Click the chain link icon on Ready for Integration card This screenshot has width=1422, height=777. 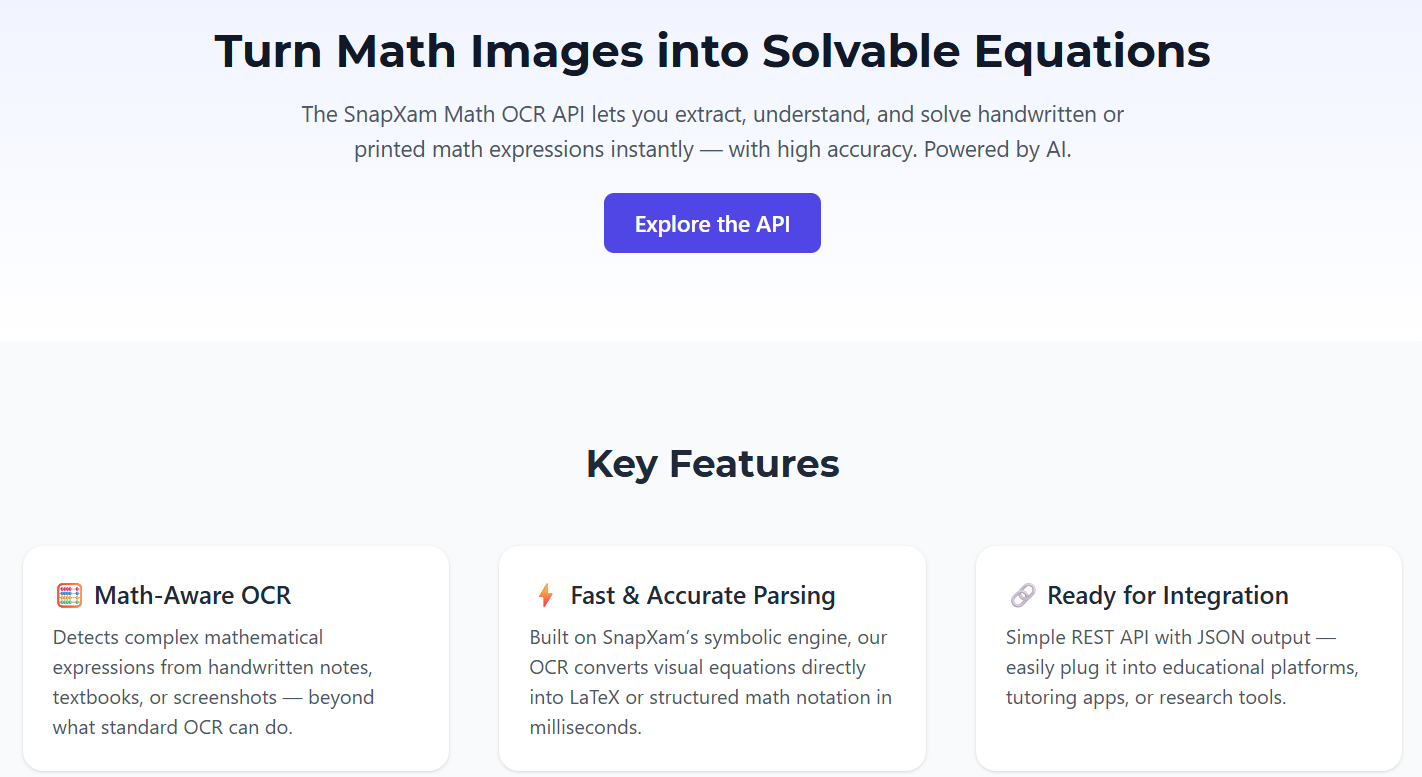(1022, 594)
